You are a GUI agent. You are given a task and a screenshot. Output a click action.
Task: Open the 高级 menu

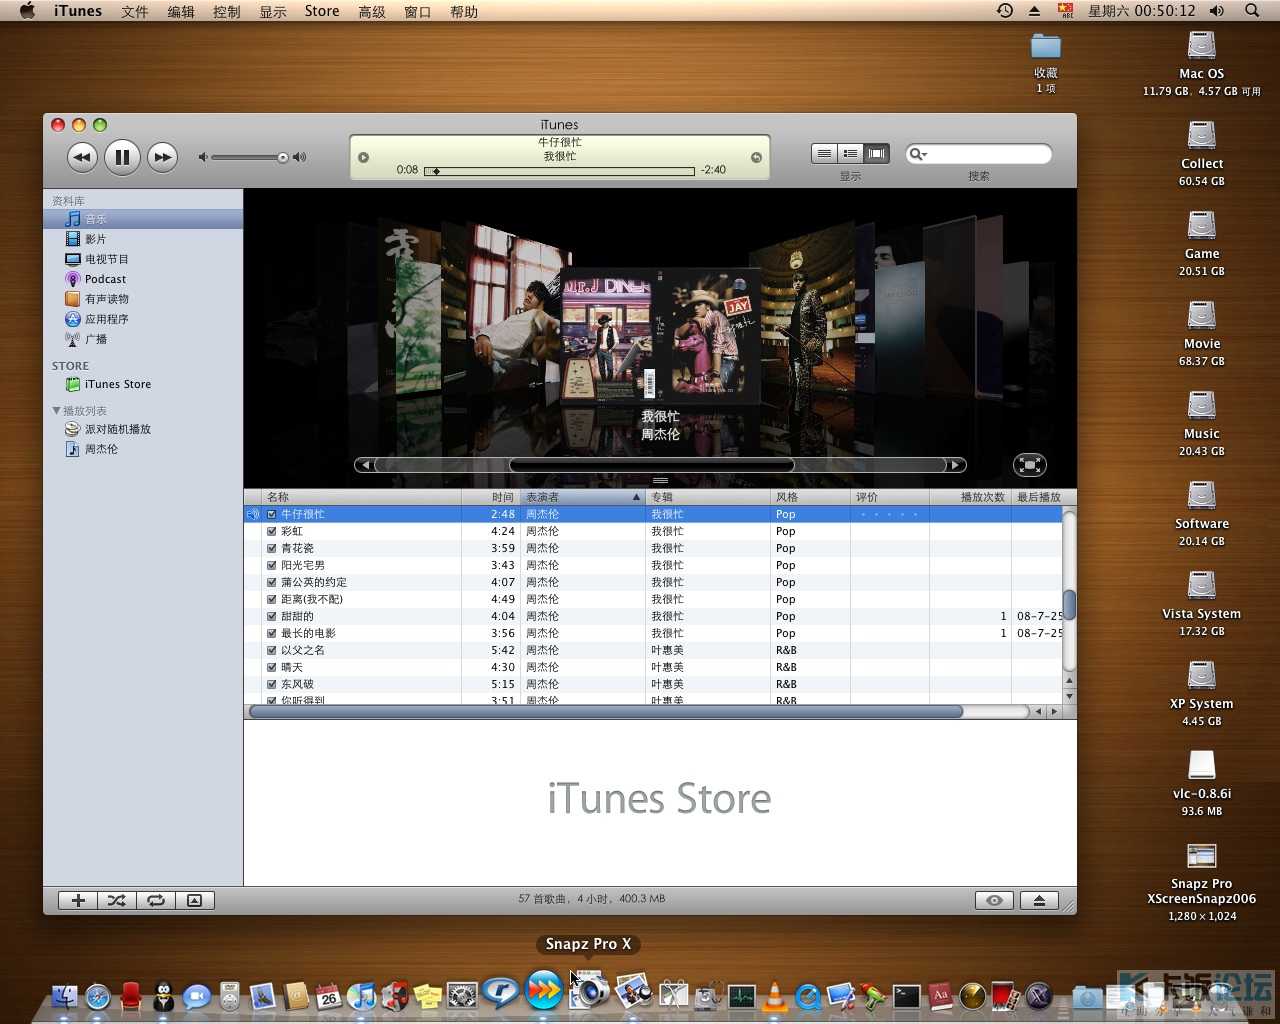(x=372, y=11)
